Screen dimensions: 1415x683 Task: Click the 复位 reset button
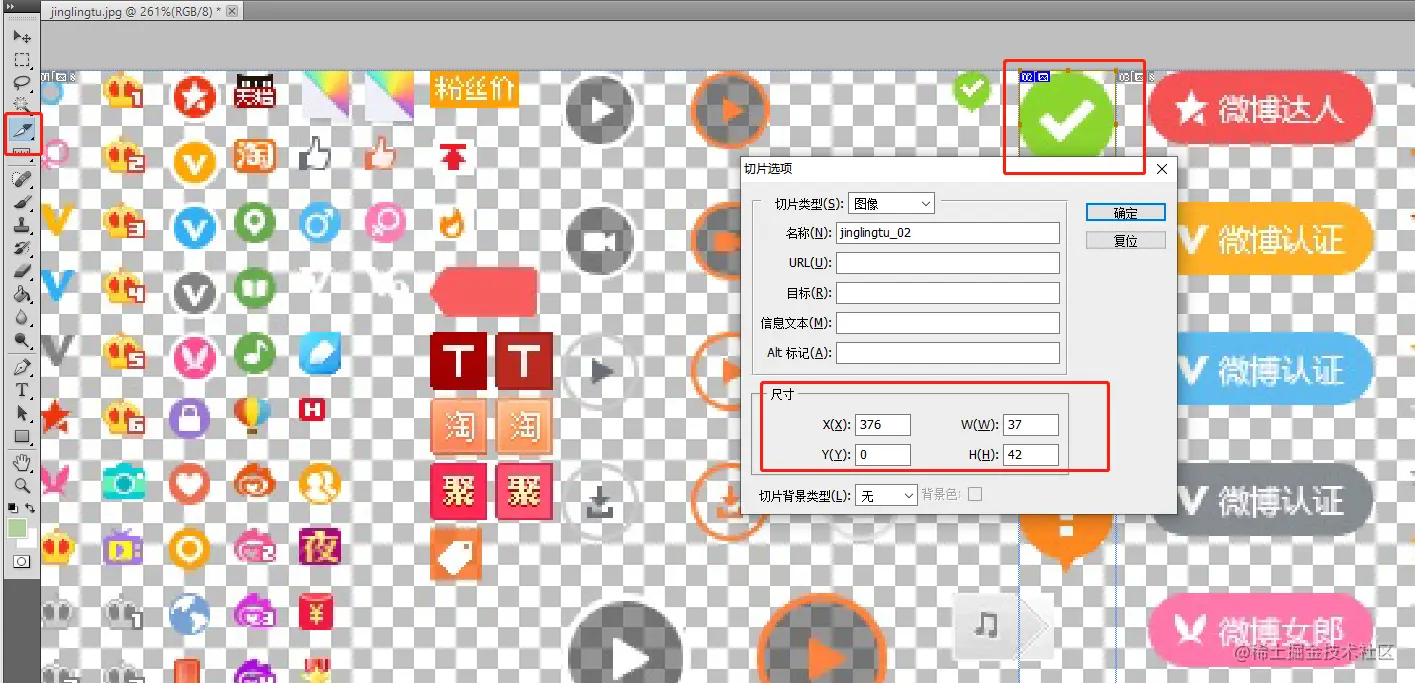click(1126, 241)
